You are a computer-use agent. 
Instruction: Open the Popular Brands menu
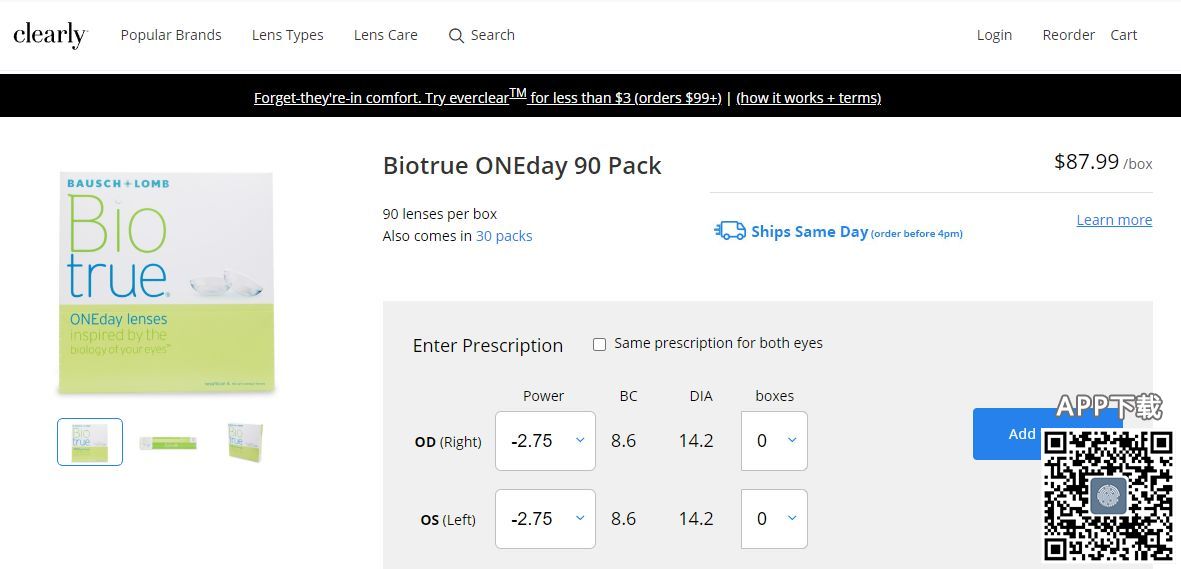click(171, 35)
